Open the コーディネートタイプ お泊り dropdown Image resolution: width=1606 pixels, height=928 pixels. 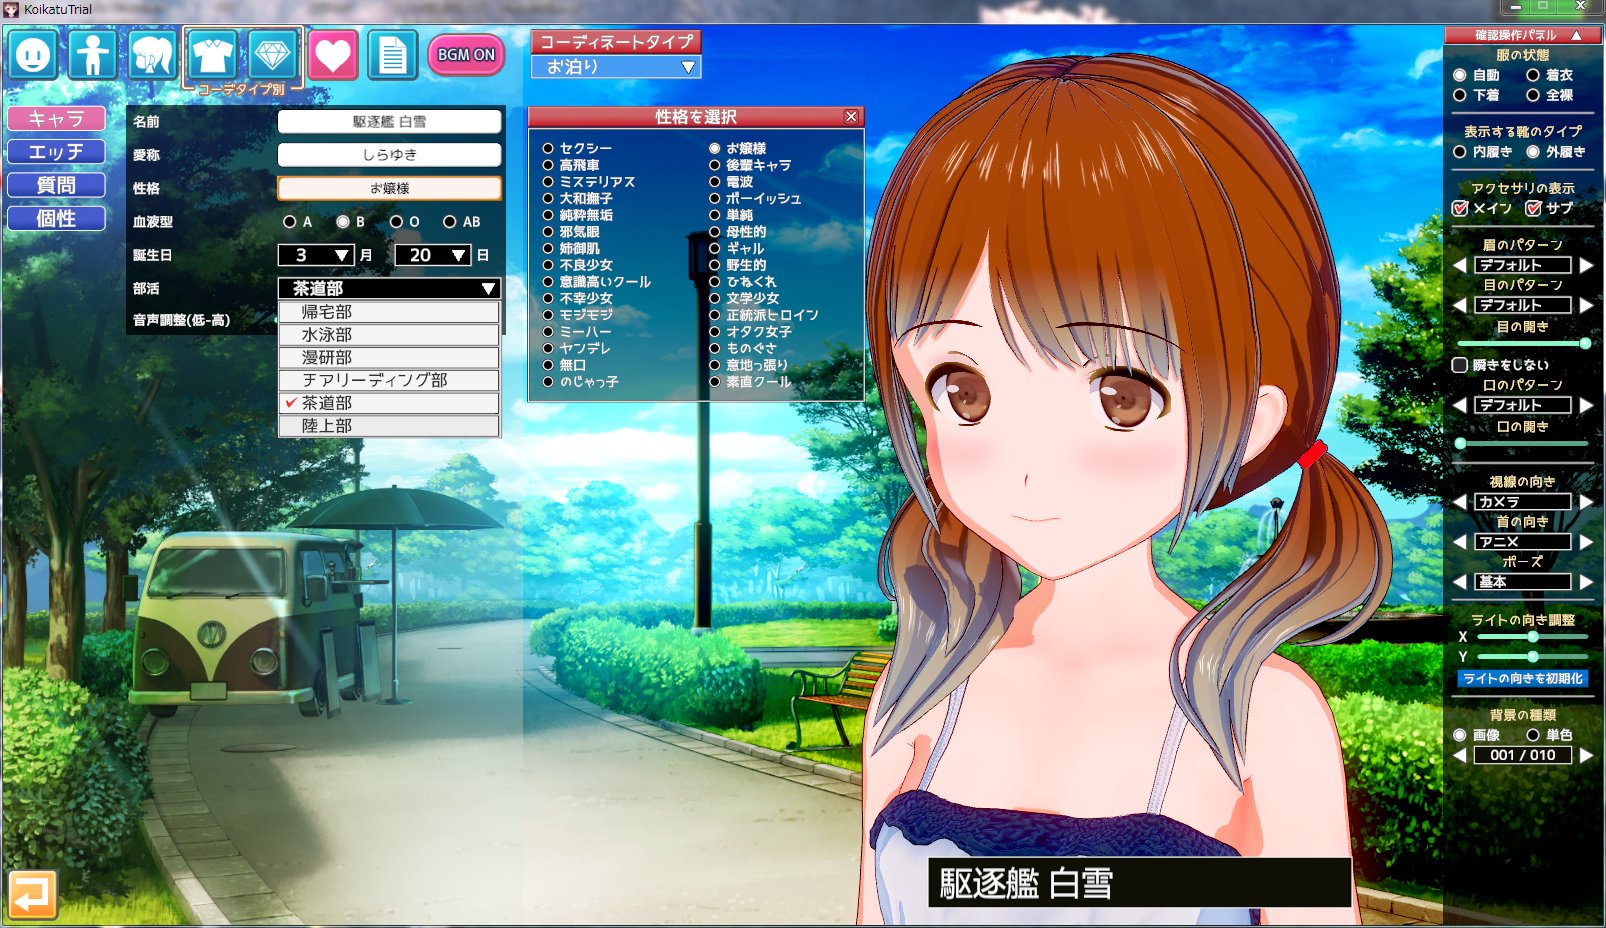click(616, 67)
